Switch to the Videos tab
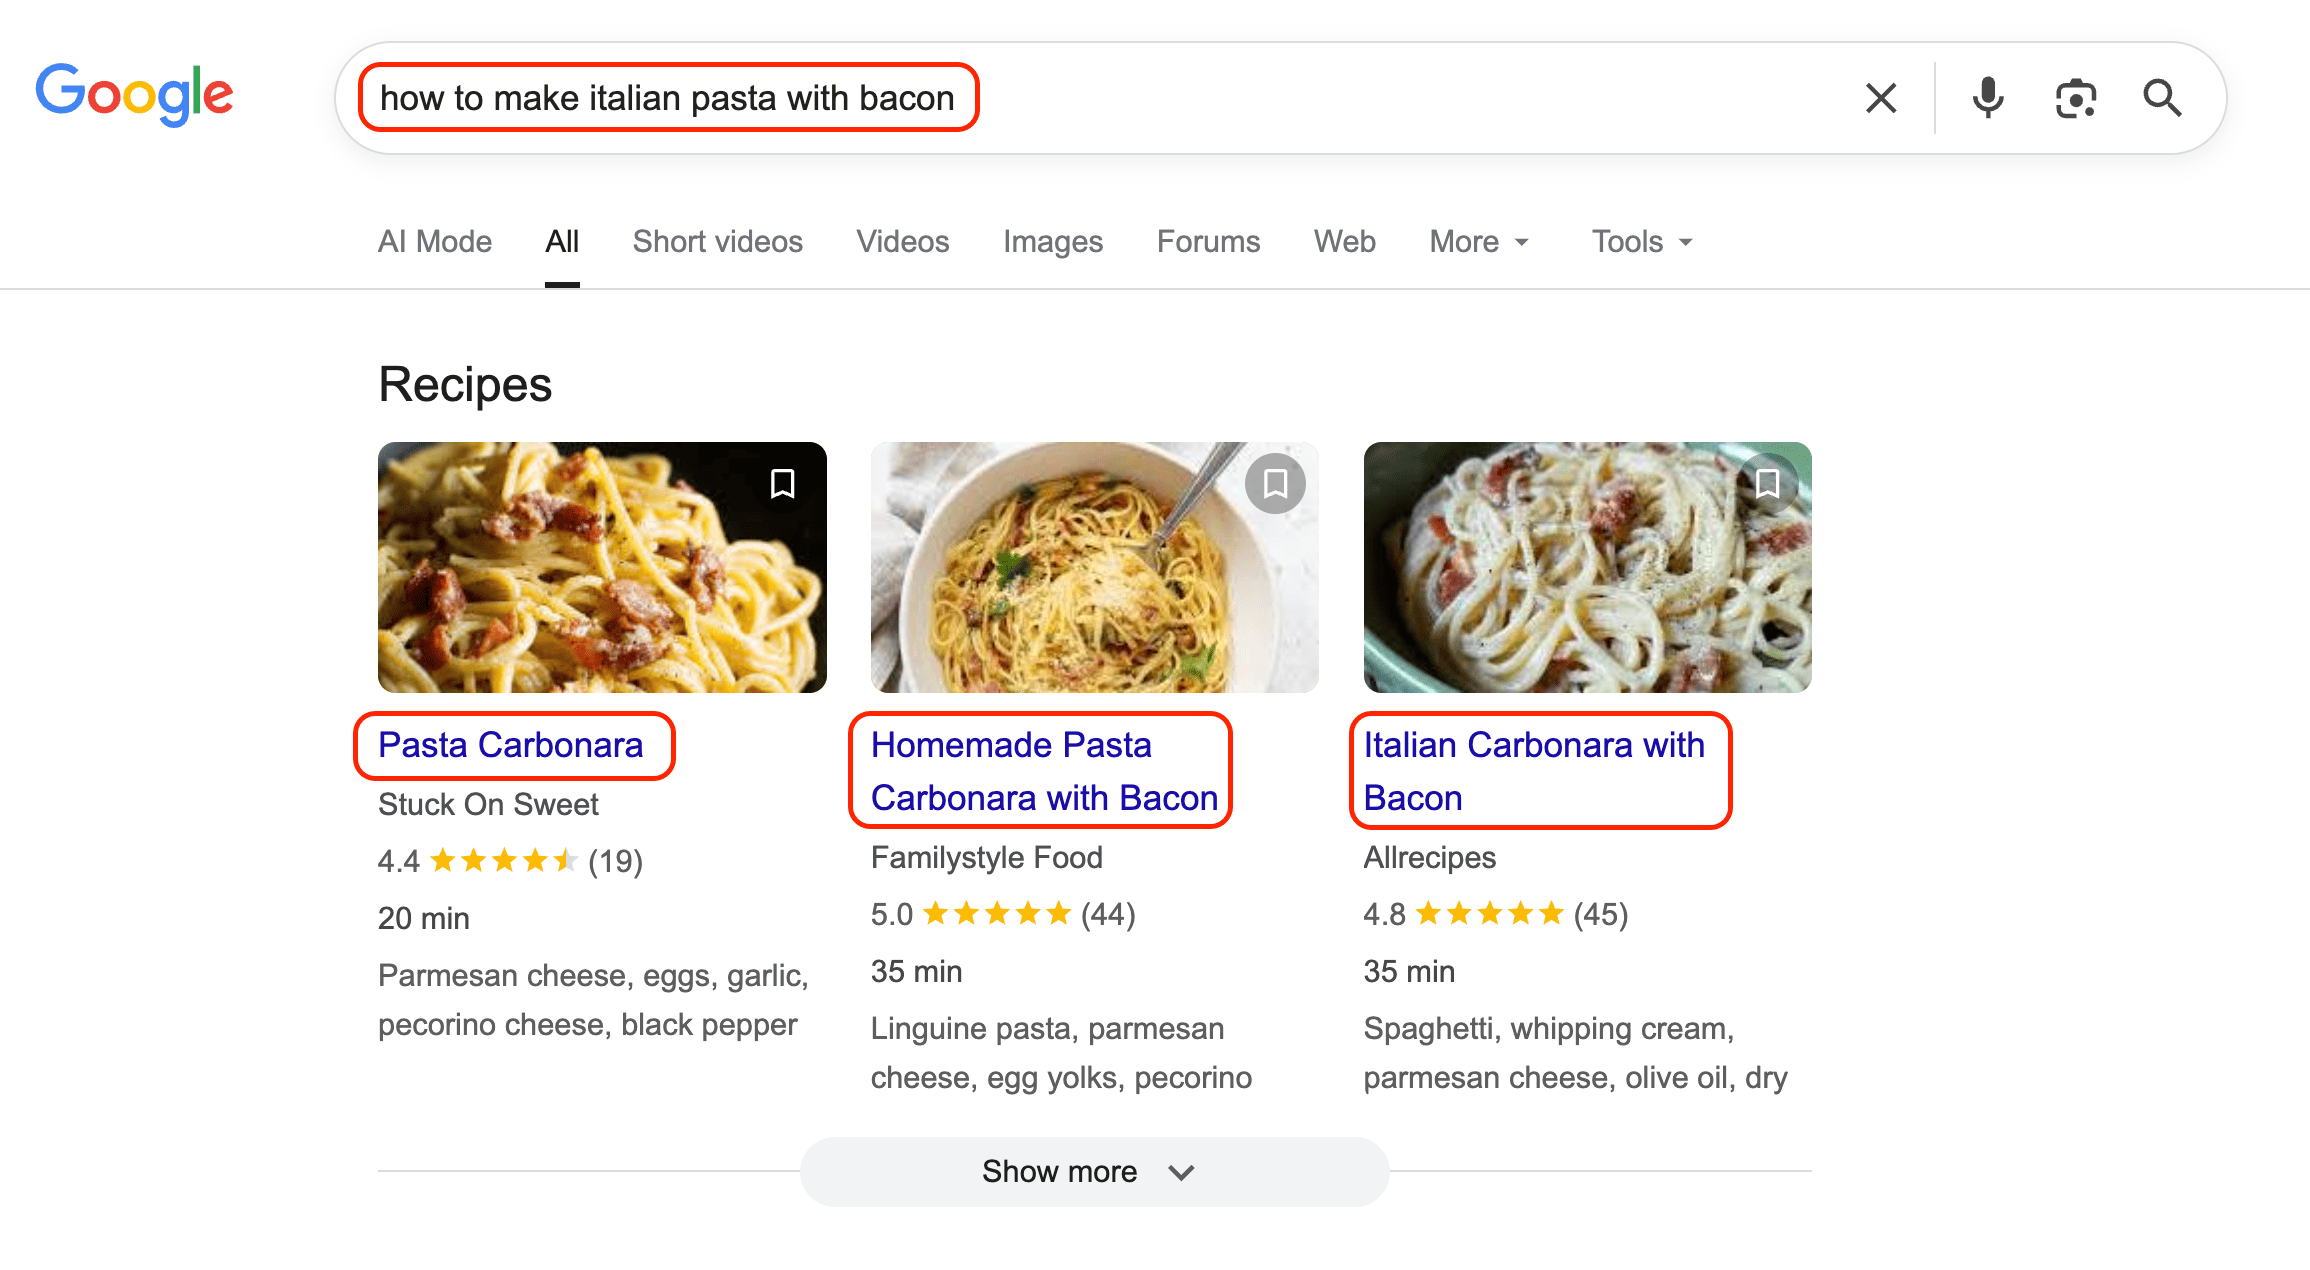The width and height of the screenshot is (2310, 1270). [901, 241]
